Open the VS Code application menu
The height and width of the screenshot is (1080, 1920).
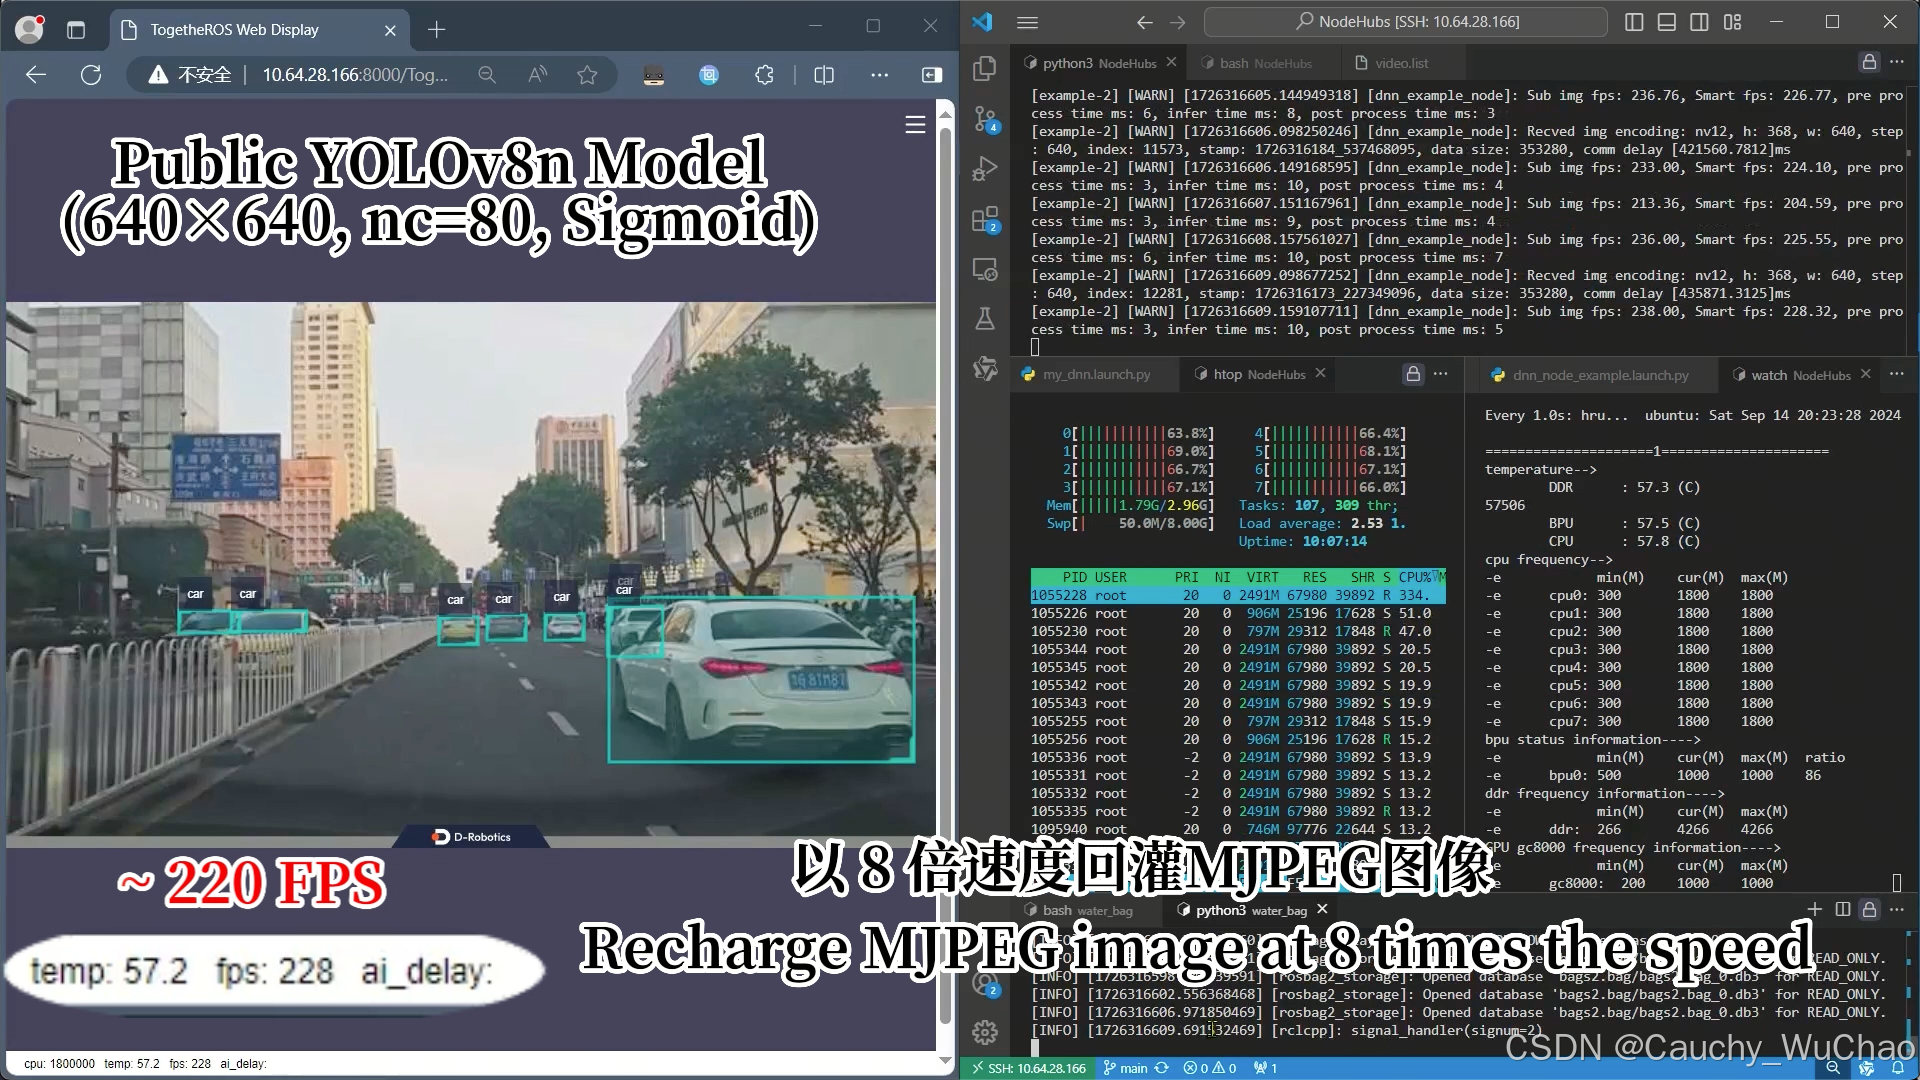(x=1027, y=22)
